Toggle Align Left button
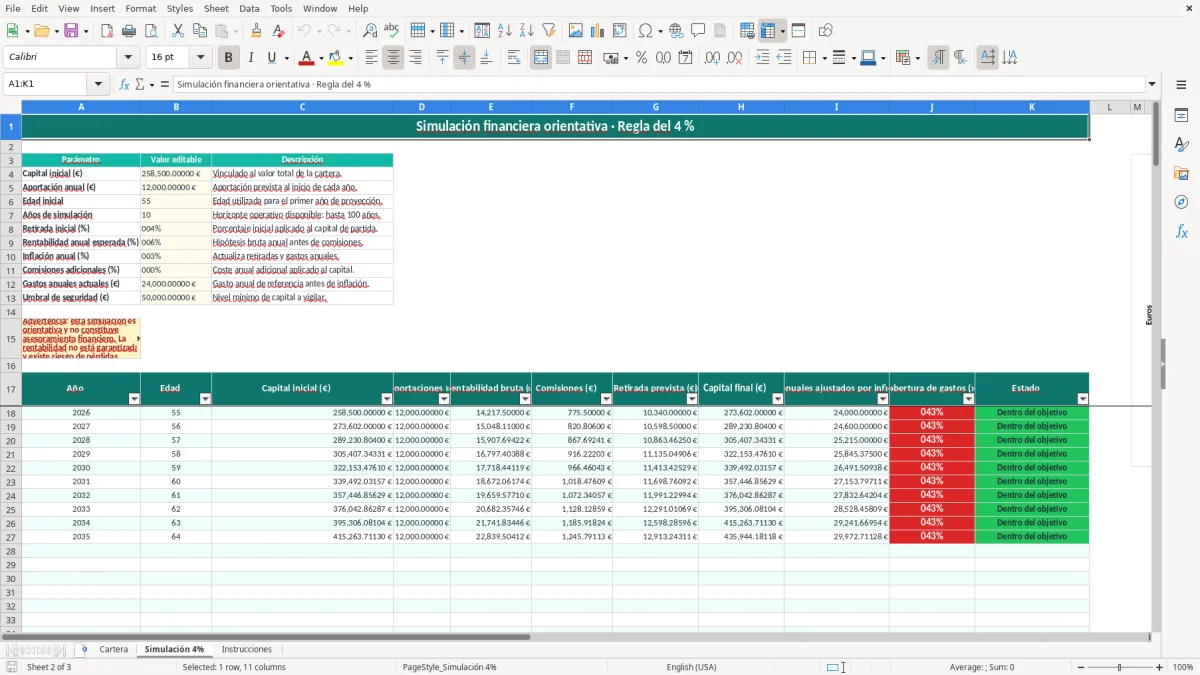The image size is (1200, 675). 371,58
